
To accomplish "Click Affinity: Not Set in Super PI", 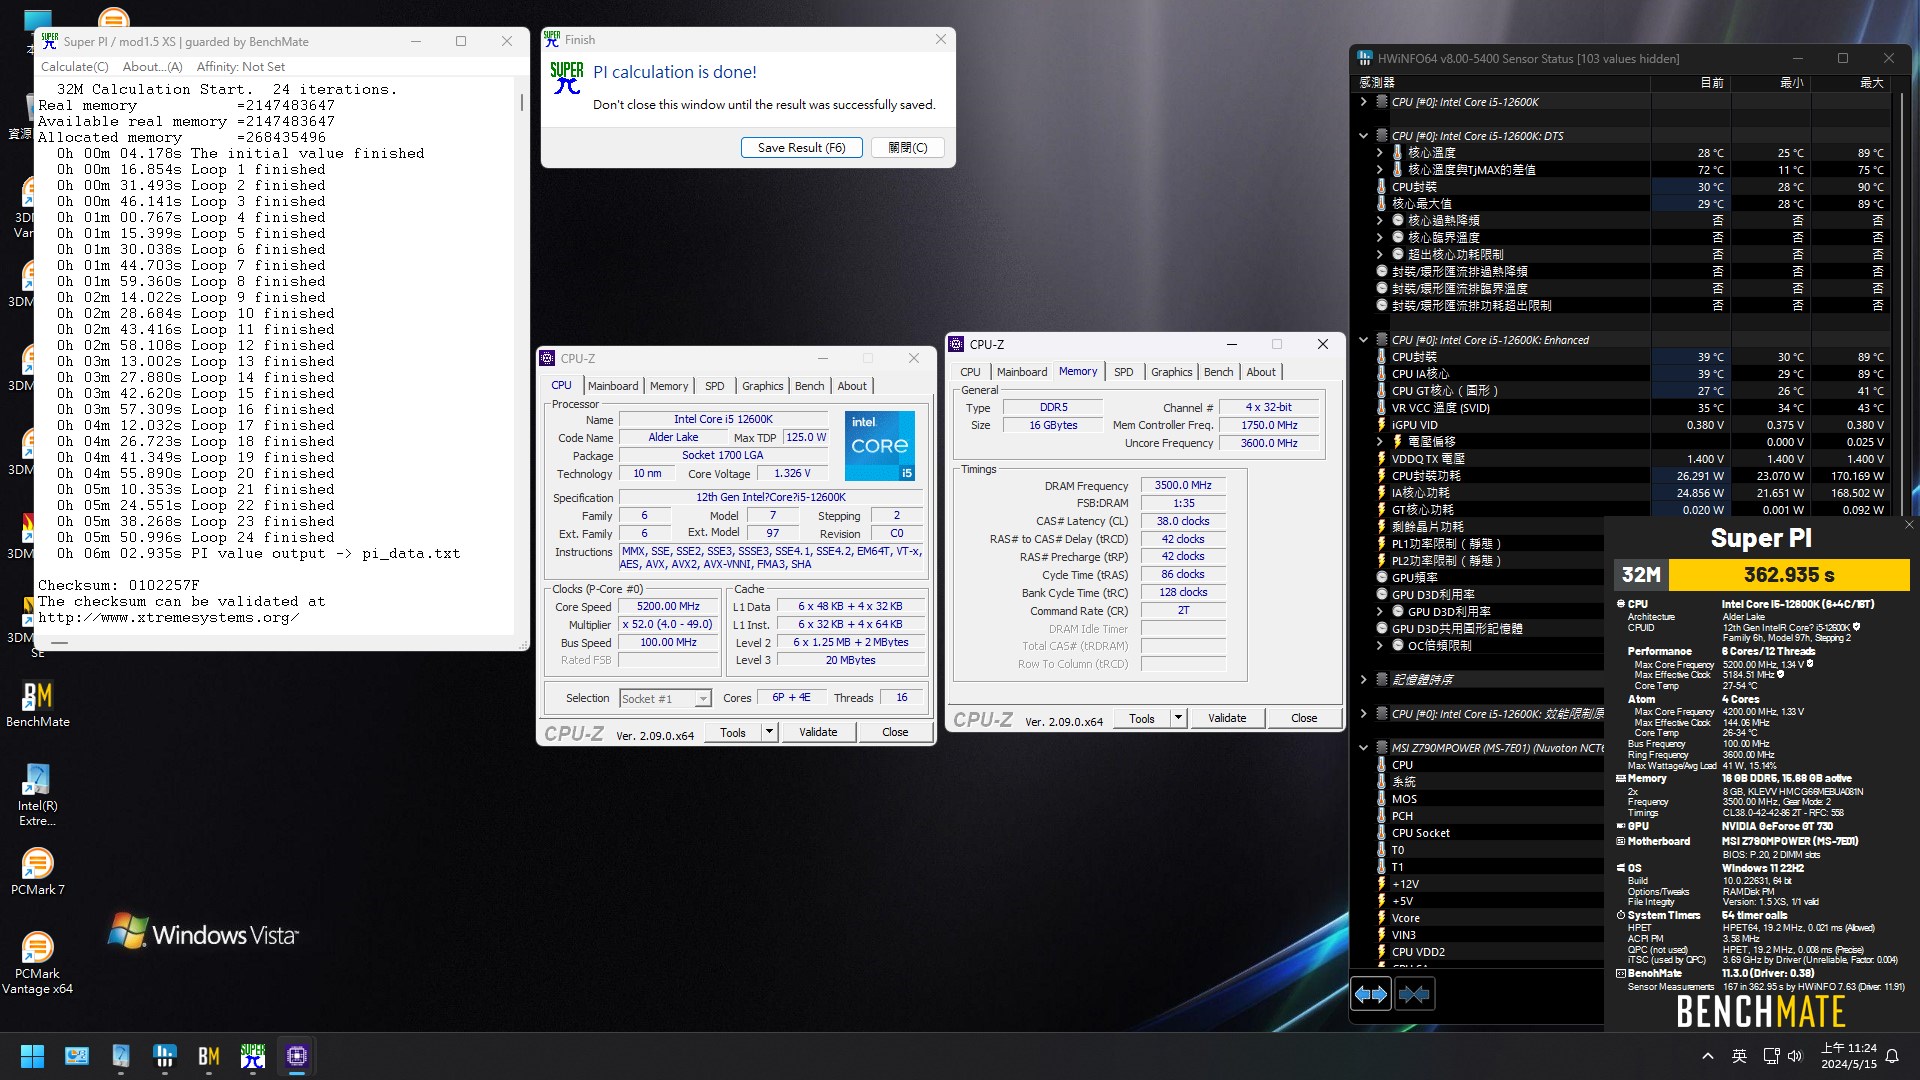I will (x=241, y=67).
